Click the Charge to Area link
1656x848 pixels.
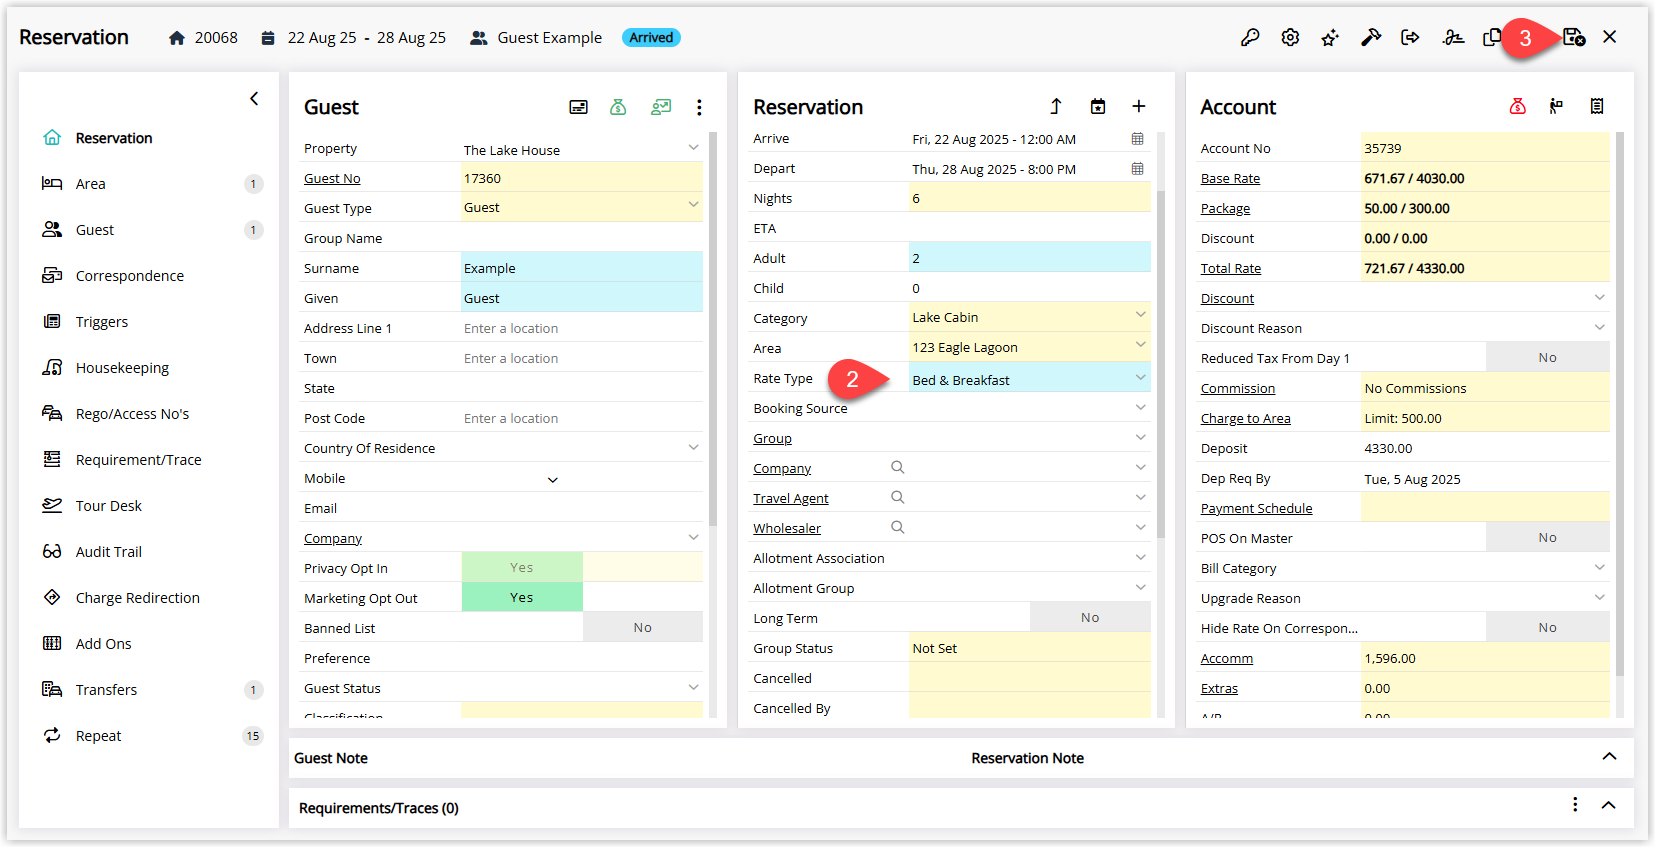point(1245,418)
